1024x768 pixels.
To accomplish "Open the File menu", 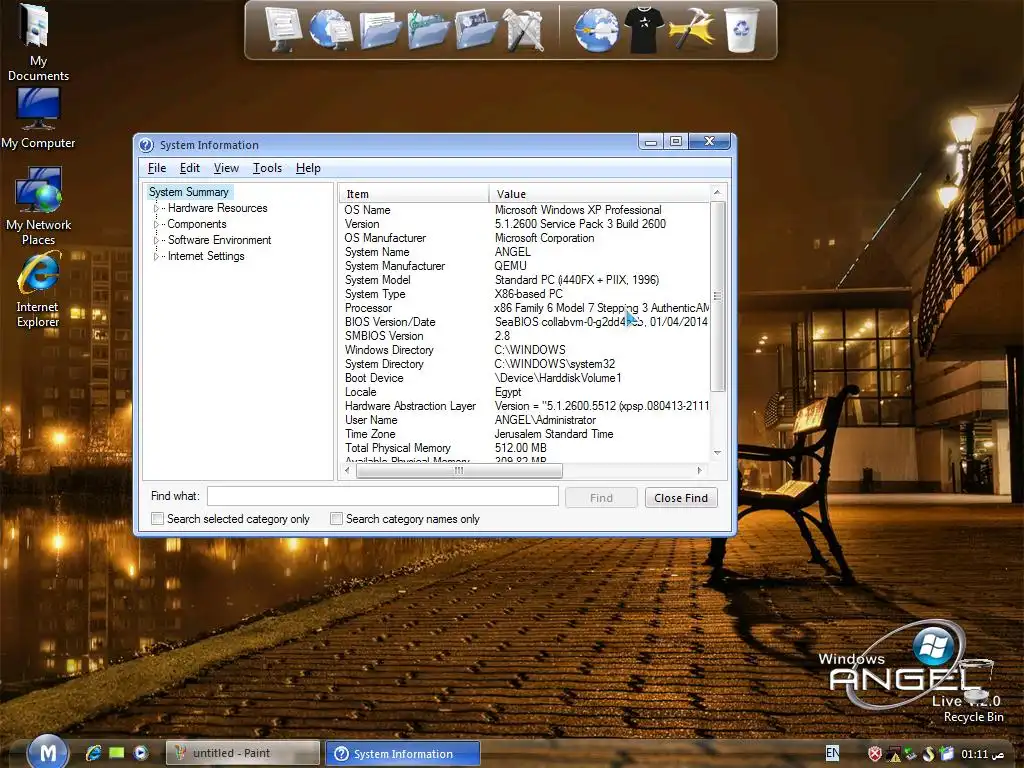I will (x=157, y=168).
